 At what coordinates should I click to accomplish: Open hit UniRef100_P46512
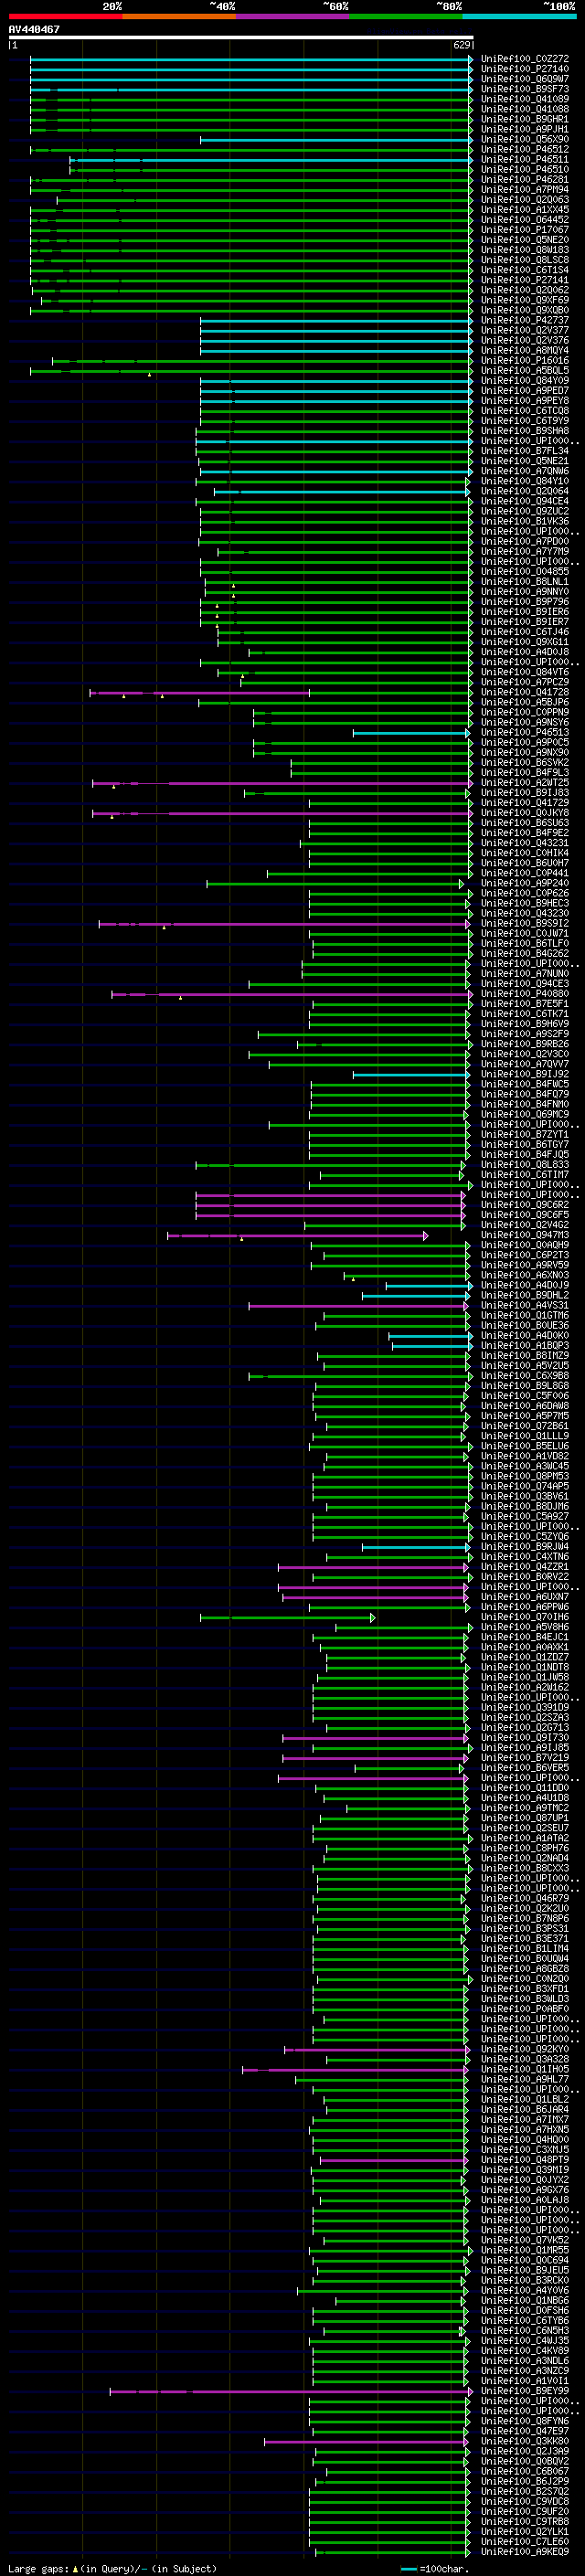click(524, 149)
